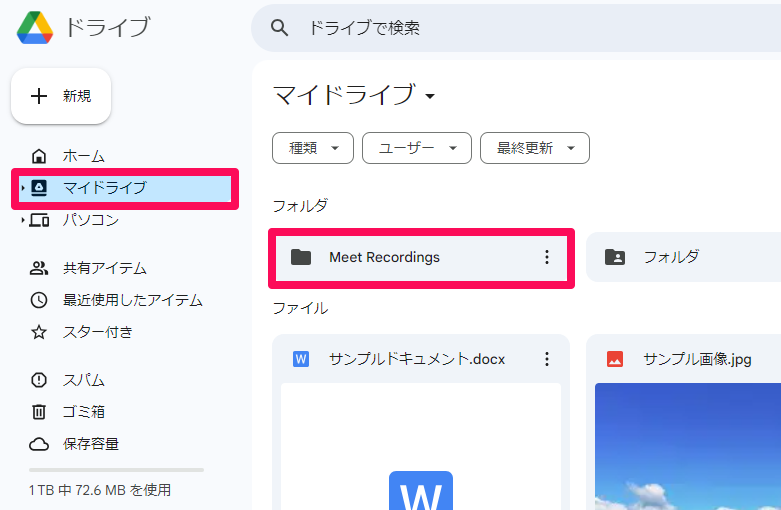Click the image icon beside サンプル画像.jpg
This screenshot has height=510, width=781.
click(615, 359)
